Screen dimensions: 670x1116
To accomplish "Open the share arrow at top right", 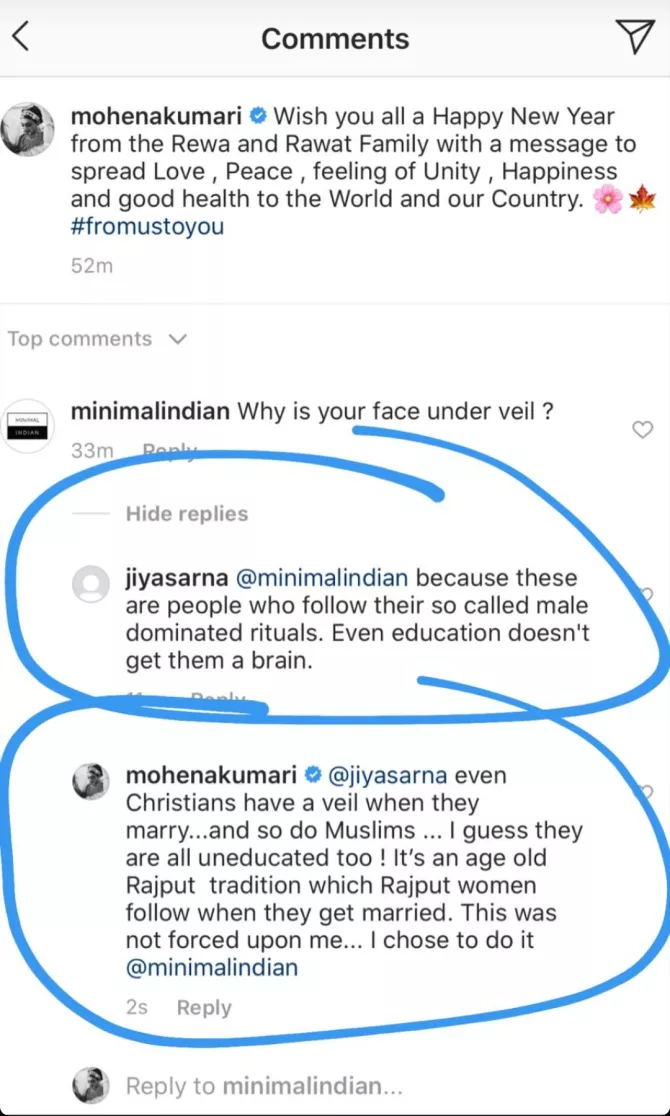I will click(636, 36).
